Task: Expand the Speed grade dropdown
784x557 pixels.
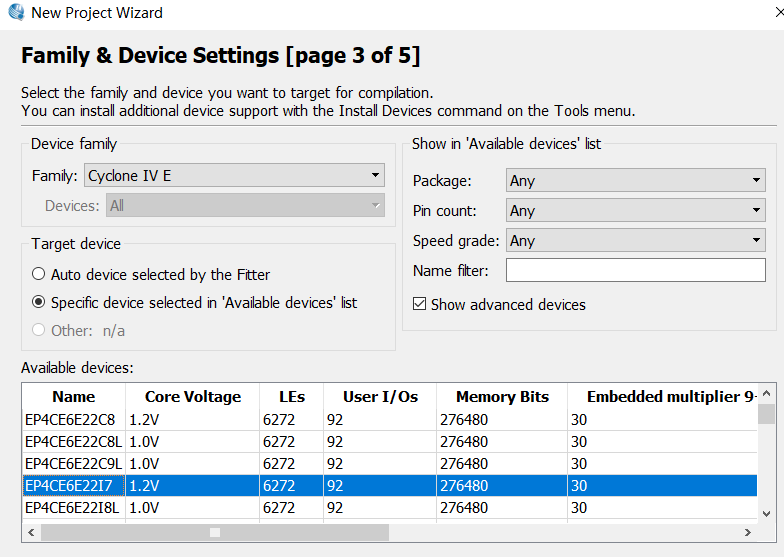Action: (x=636, y=241)
